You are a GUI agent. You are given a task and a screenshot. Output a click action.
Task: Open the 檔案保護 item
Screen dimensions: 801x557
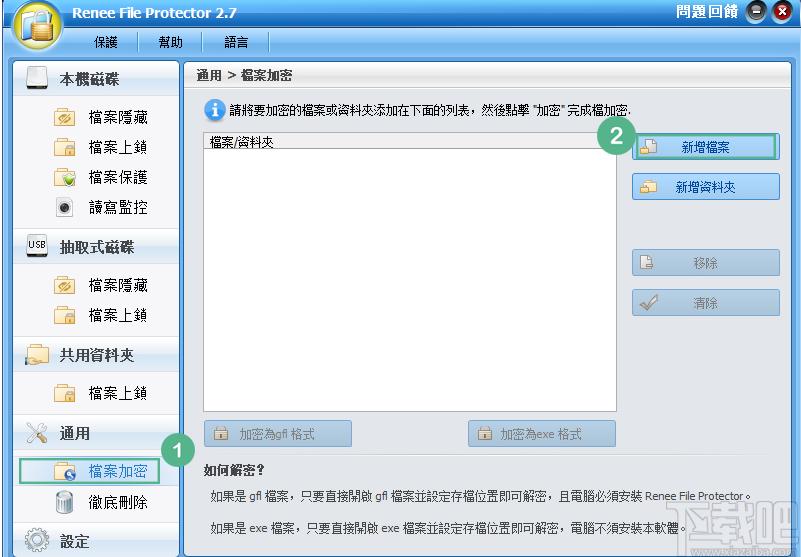[x=118, y=177]
